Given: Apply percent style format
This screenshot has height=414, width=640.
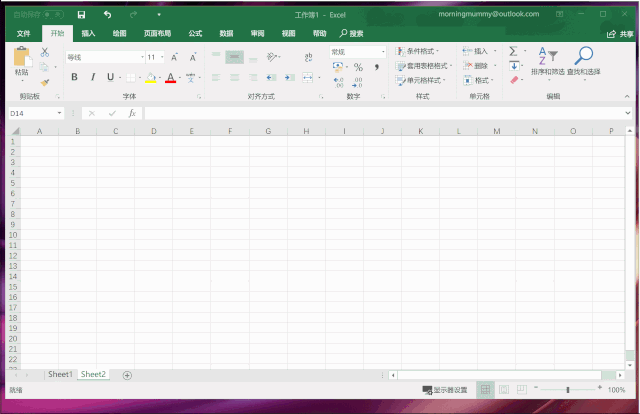Looking at the screenshot, I should point(358,67).
